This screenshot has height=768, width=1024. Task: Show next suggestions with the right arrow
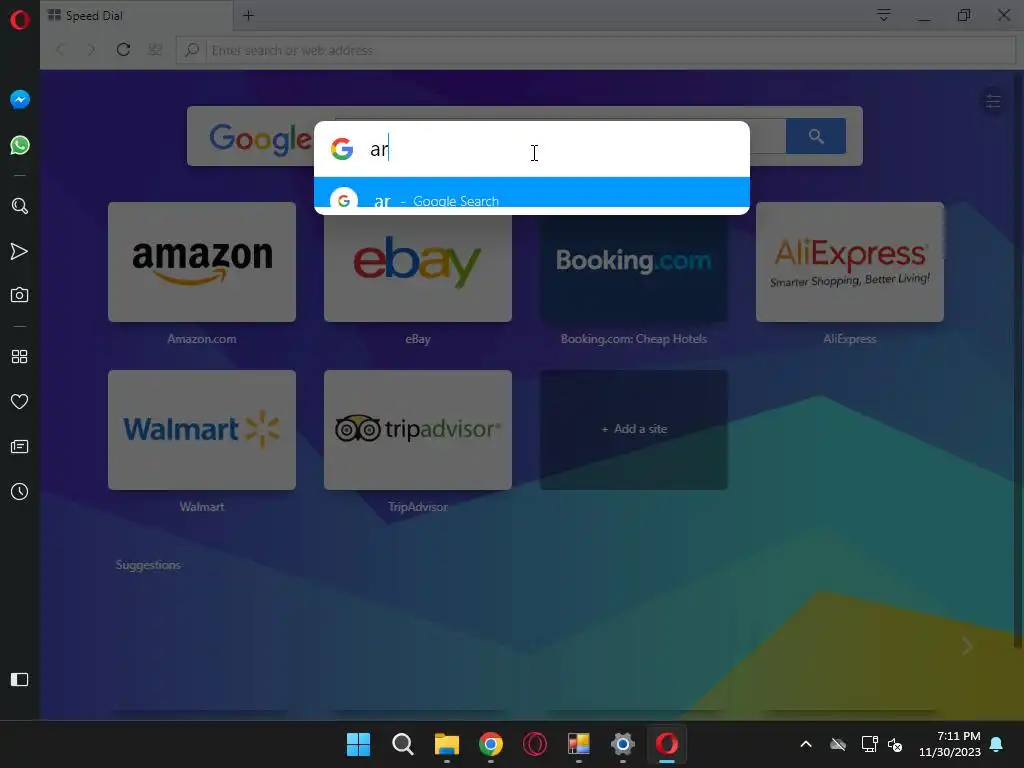[x=967, y=647]
